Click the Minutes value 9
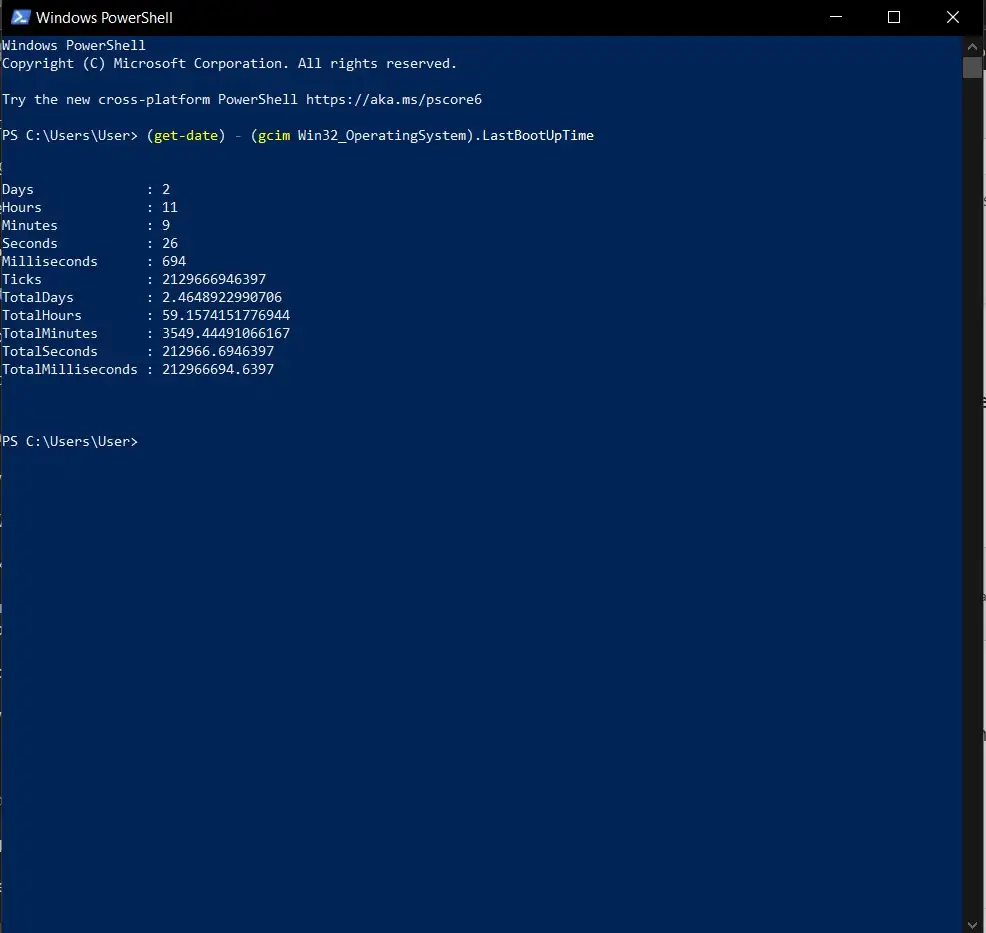Viewport: 986px width, 933px height. pos(166,225)
